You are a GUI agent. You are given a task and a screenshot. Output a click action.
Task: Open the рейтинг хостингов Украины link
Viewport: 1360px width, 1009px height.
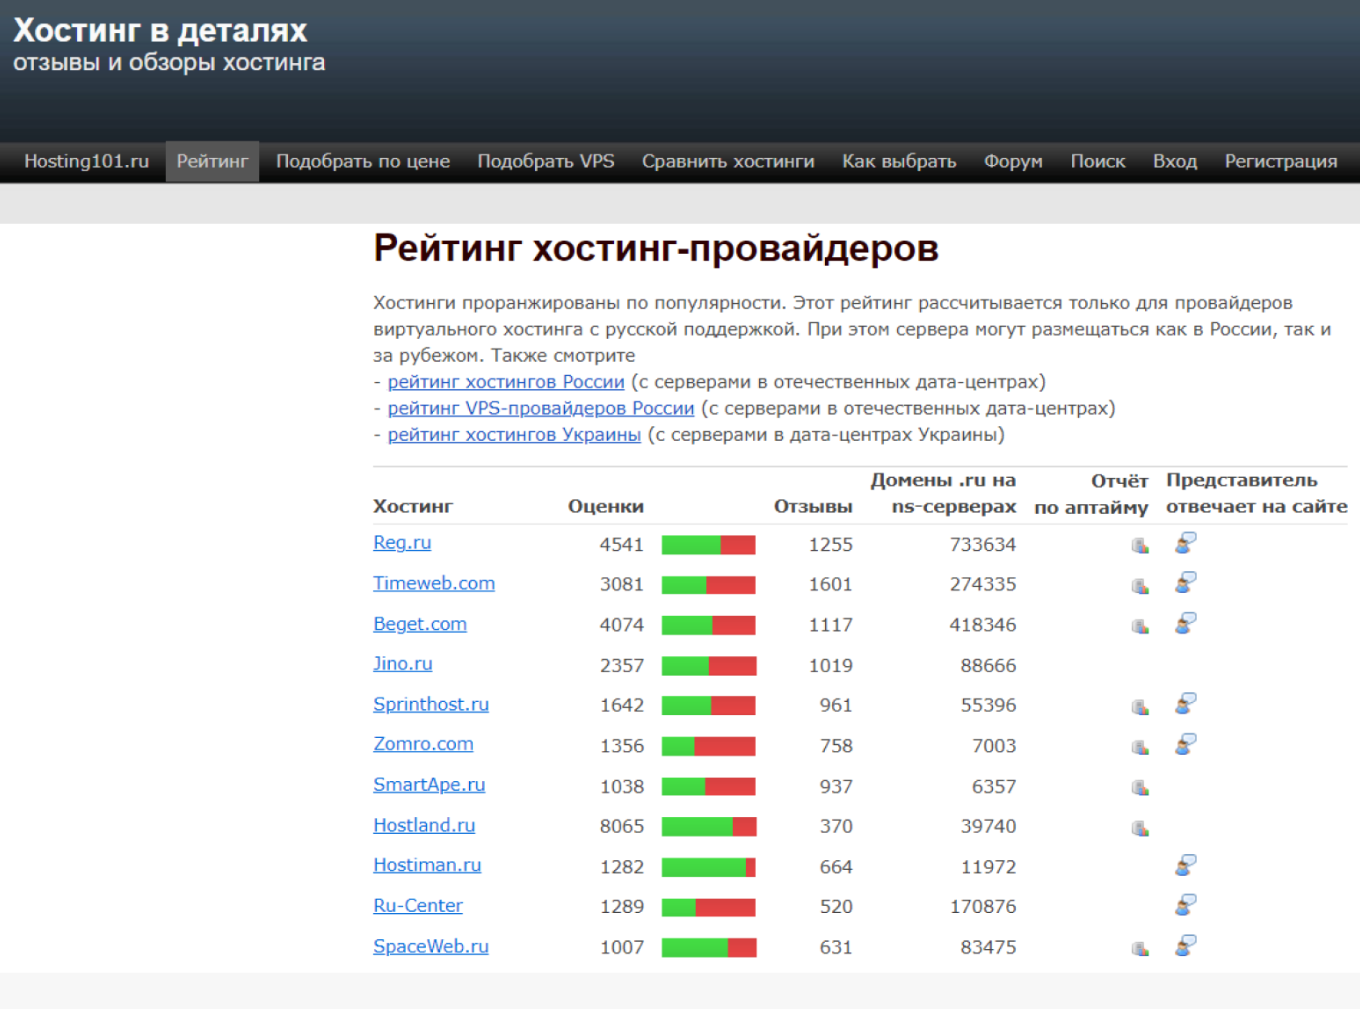click(x=513, y=434)
